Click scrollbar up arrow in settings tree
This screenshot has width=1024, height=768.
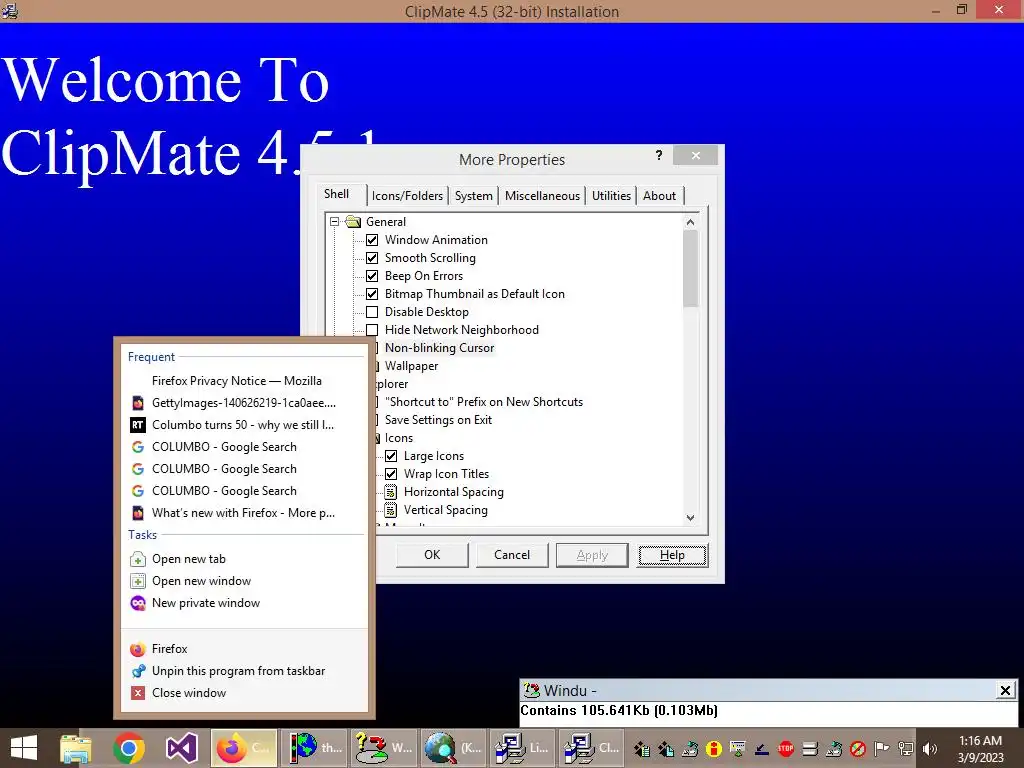690,222
